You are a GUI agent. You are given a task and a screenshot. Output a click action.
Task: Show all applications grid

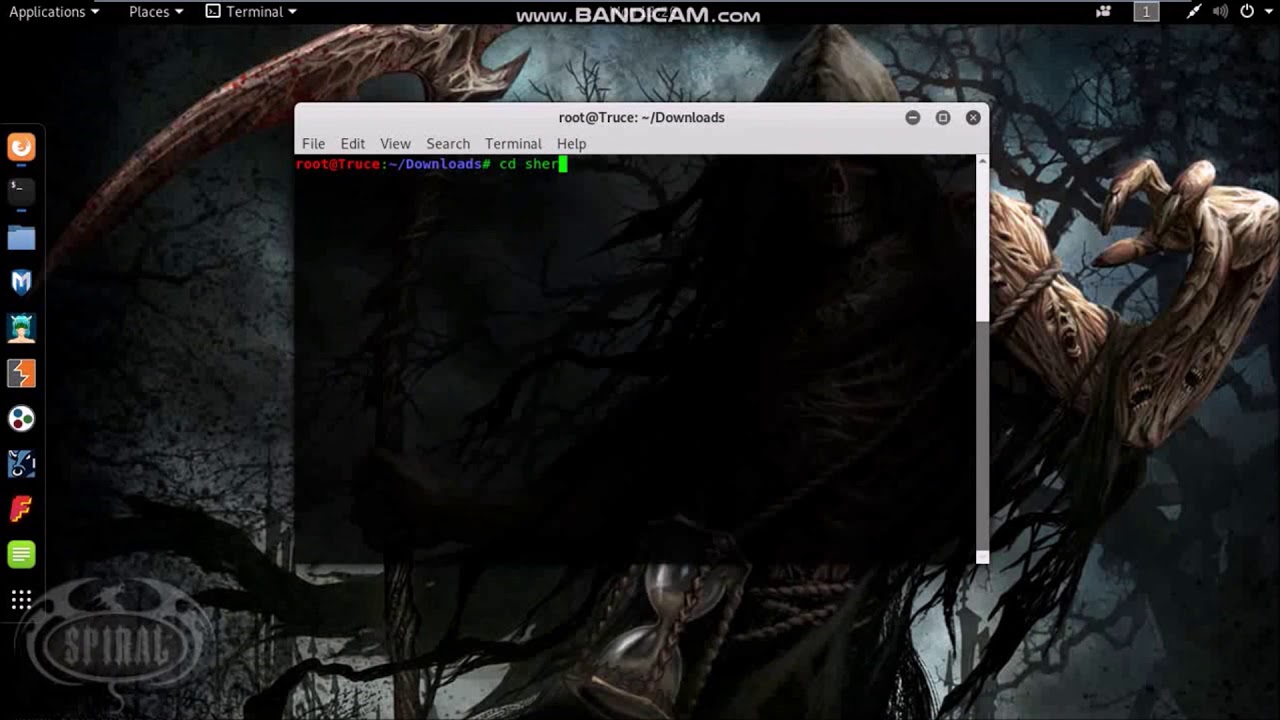(21, 600)
